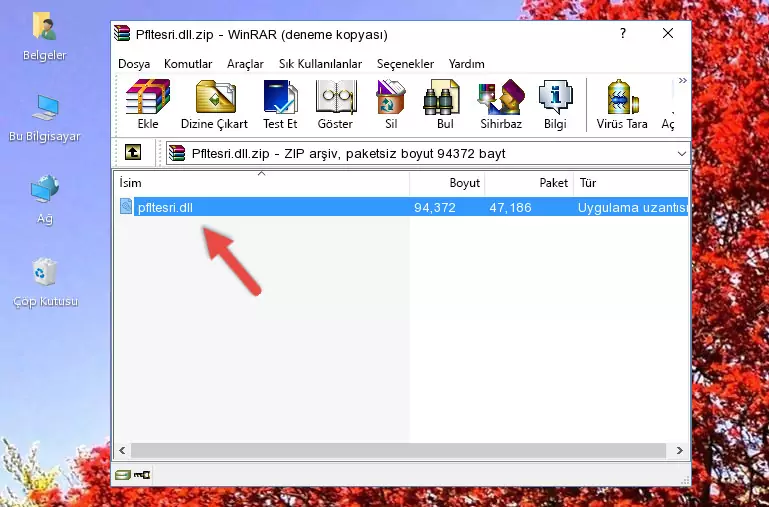Screen dimensions: 769x507
Task: Click the Ekle (Add) toolbar icon
Action: [148, 104]
